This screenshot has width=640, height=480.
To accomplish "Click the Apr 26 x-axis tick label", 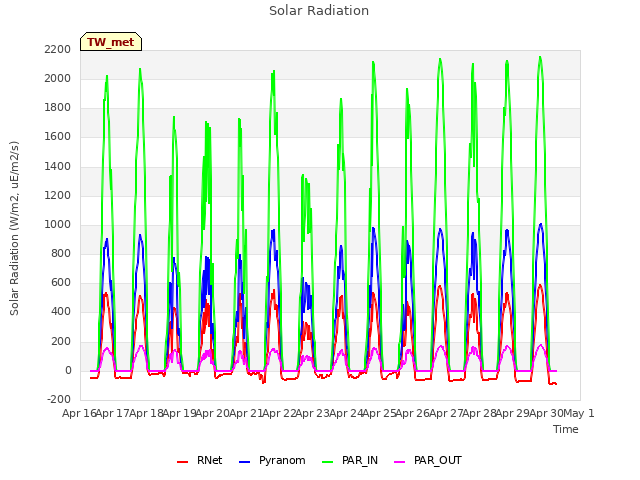I will [412, 413].
